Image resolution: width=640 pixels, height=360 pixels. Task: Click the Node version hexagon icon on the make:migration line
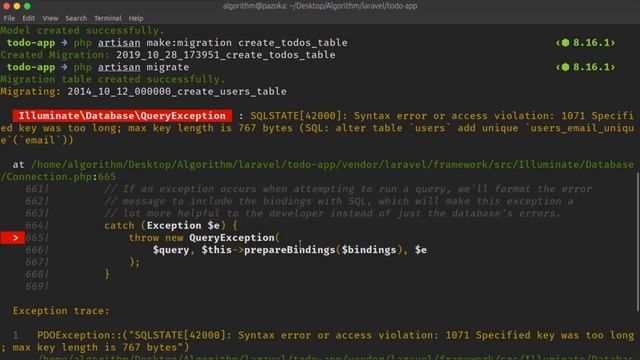(x=565, y=43)
